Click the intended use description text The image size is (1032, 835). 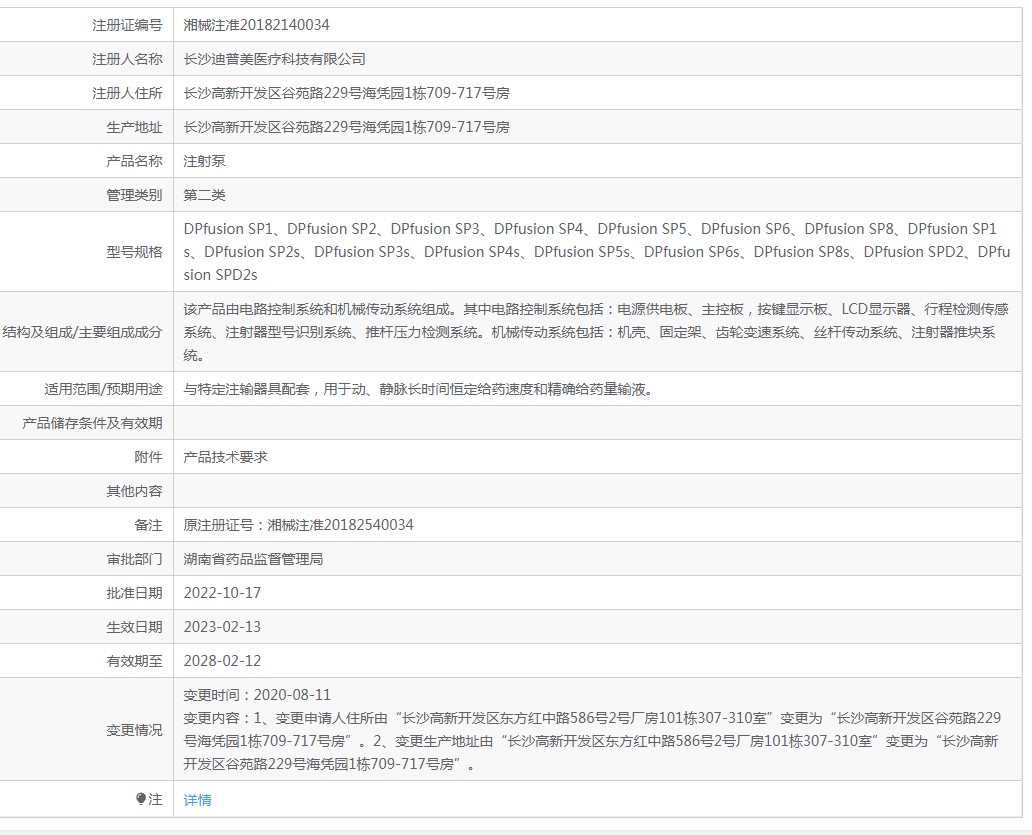coord(418,390)
